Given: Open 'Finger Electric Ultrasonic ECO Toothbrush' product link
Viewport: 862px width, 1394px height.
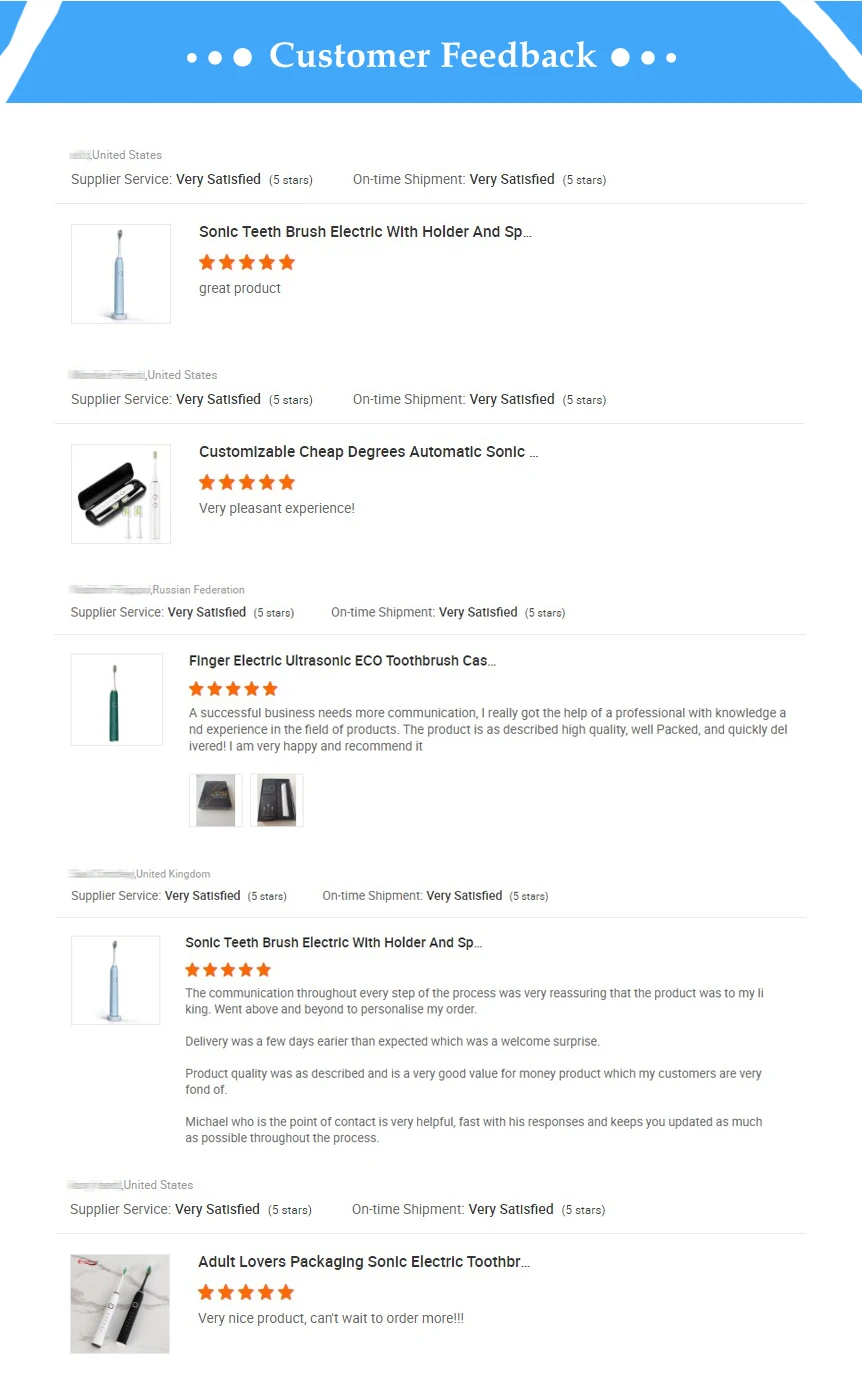Looking at the screenshot, I should coord(342,661).
